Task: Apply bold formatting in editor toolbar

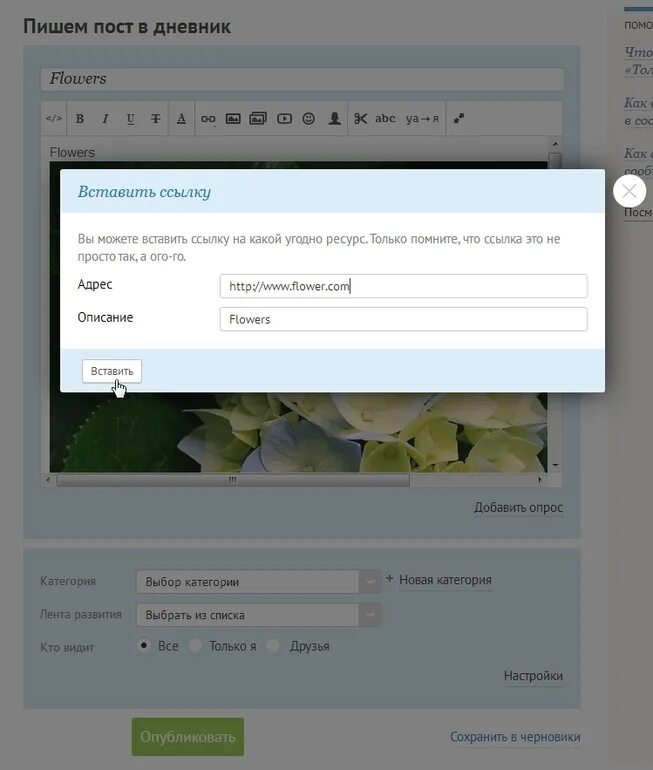Action: (x=80, y=118)
